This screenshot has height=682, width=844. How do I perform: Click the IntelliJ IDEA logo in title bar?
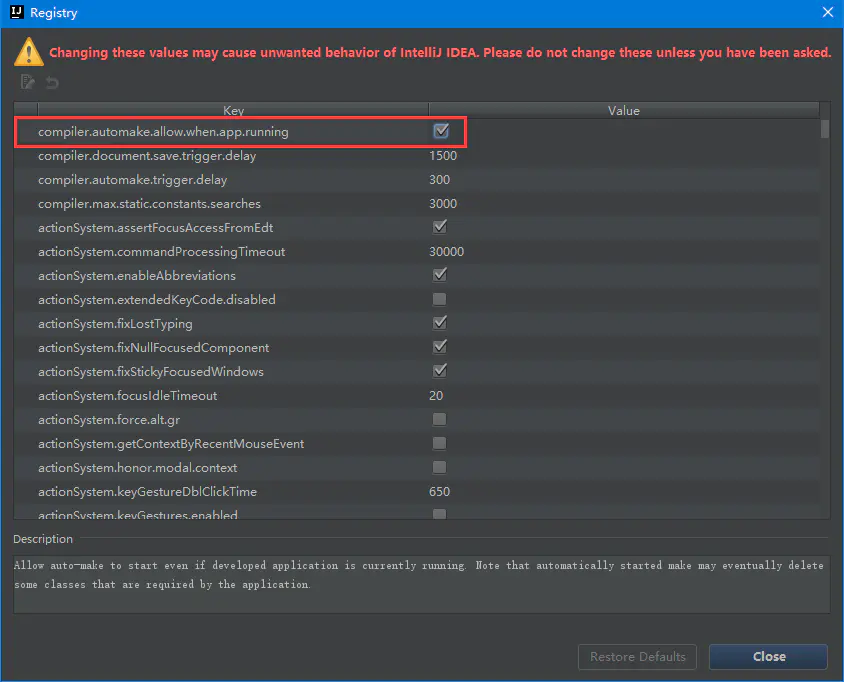tap(17, 12)
